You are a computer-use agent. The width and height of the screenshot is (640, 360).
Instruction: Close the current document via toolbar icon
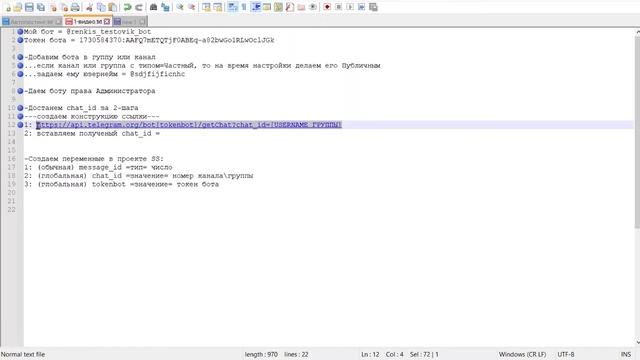(x=53, y=7)
